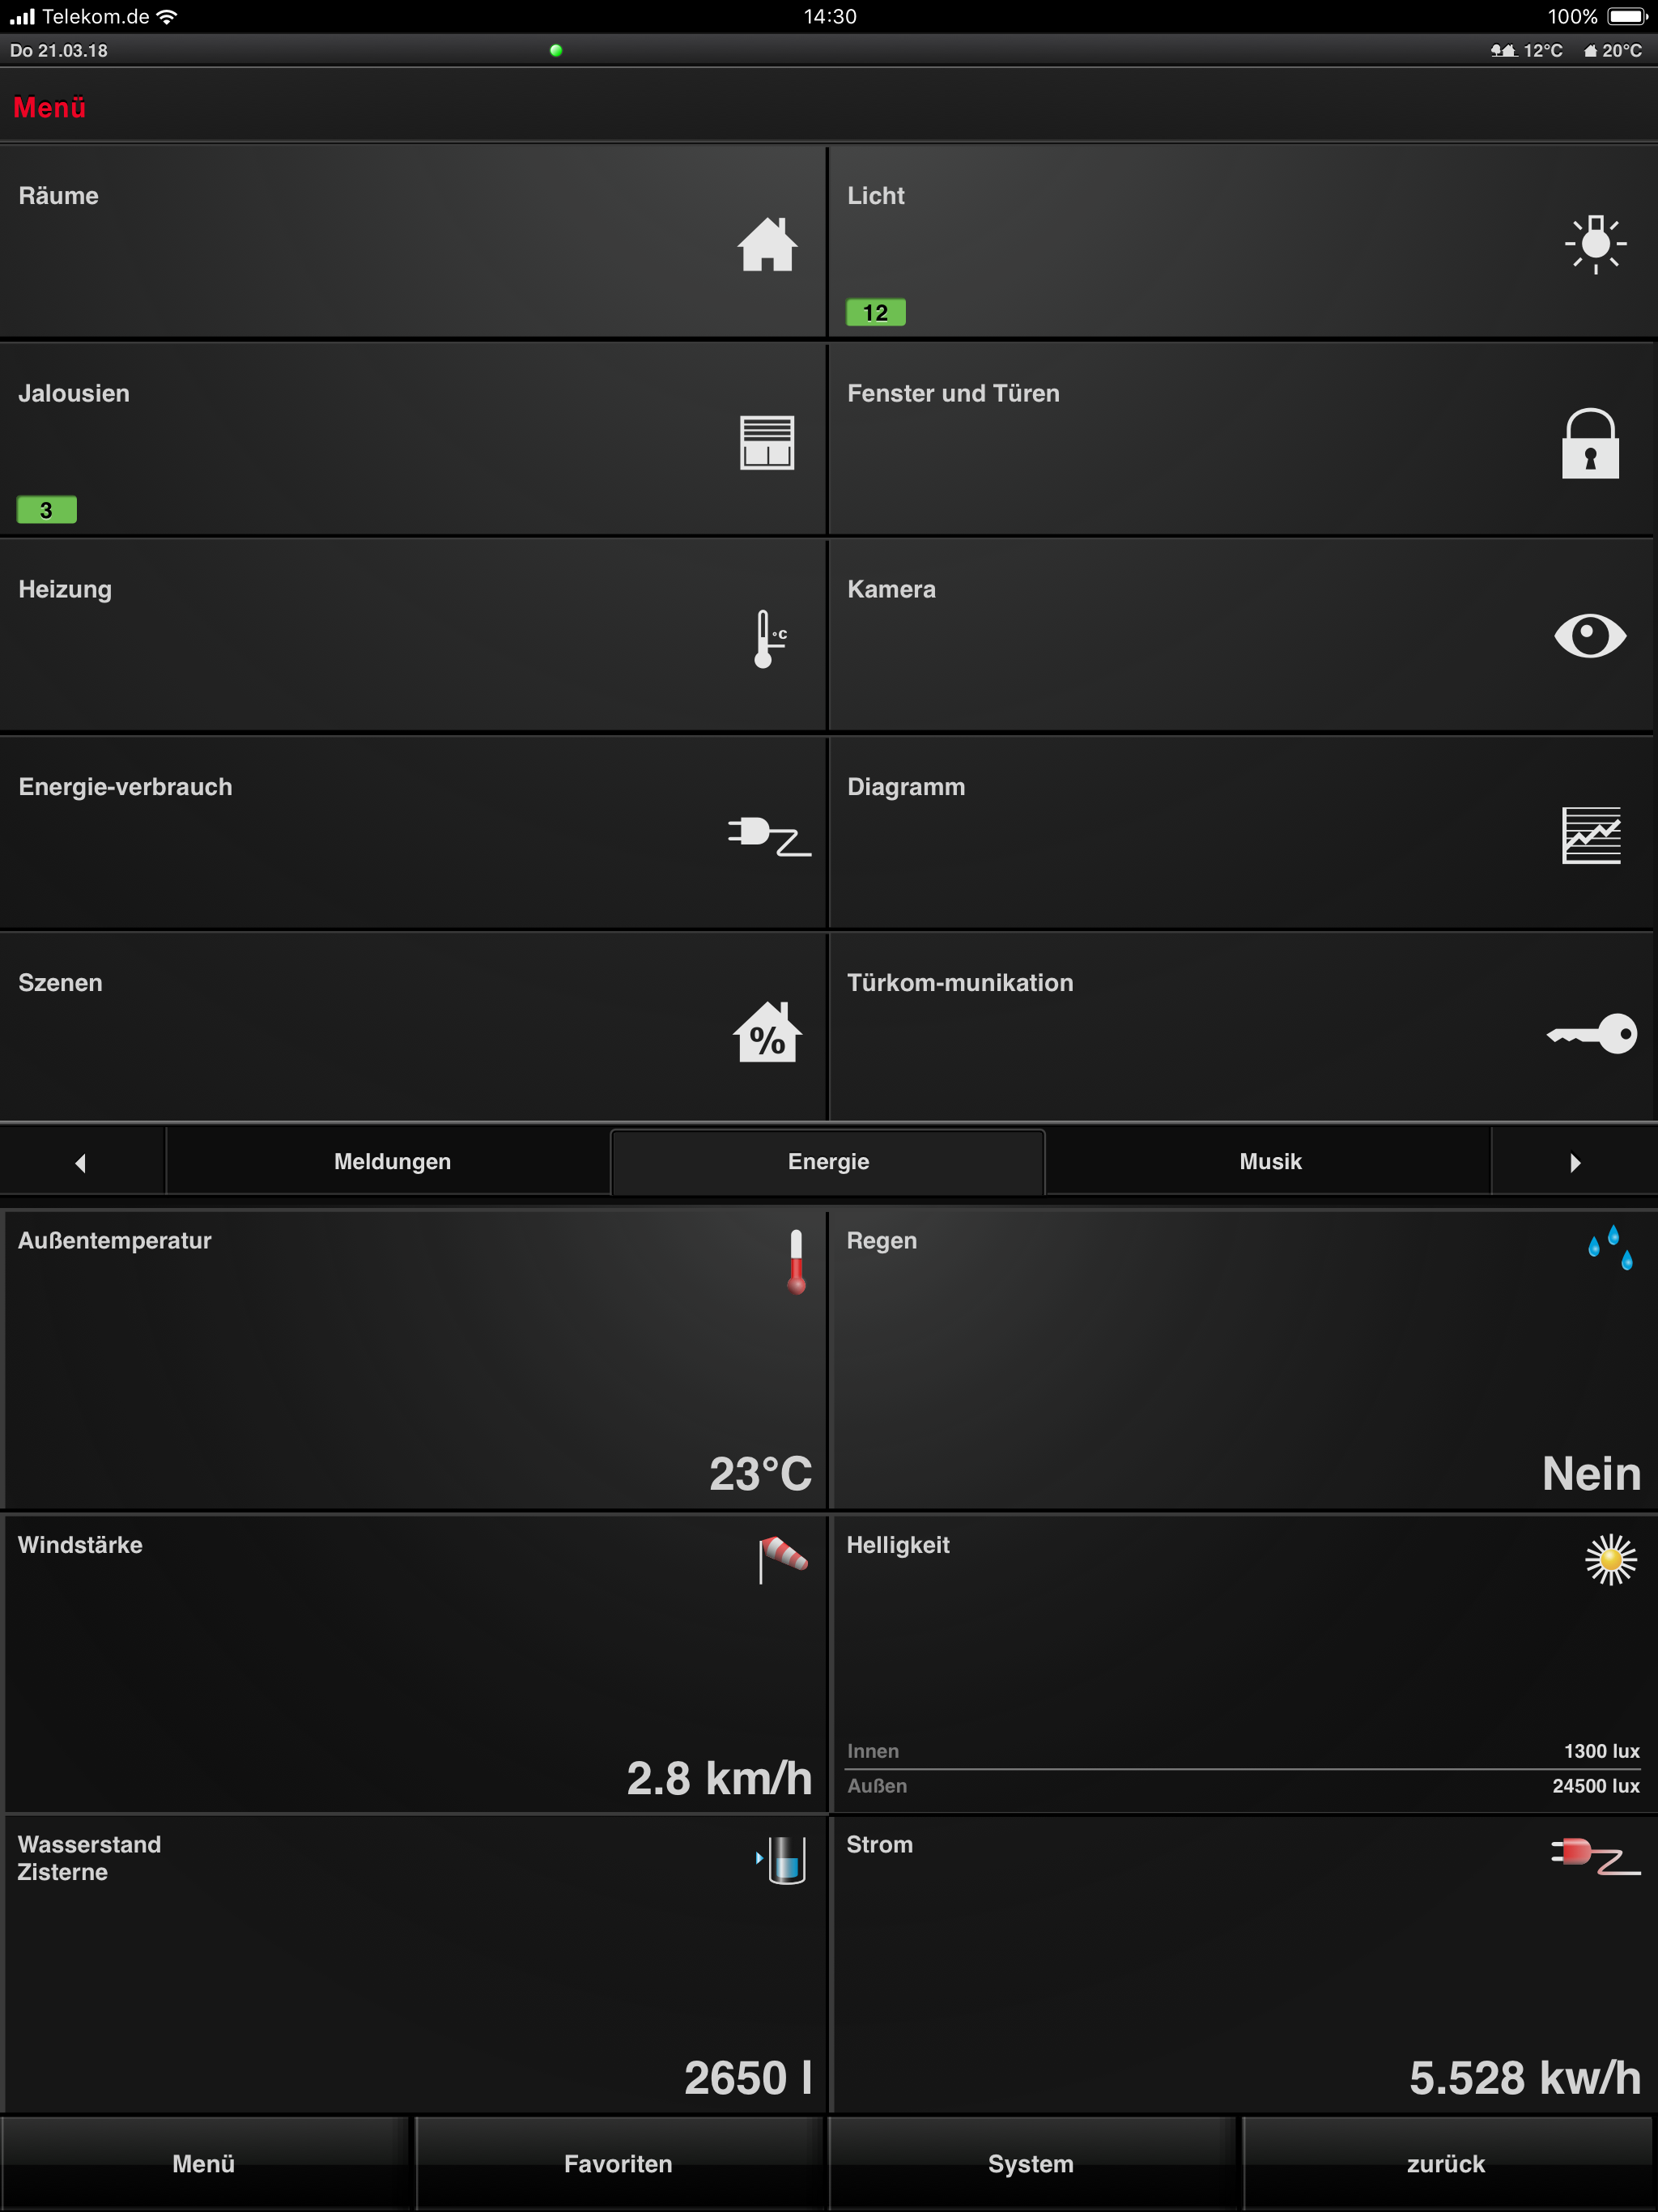Tap the Licht lamp icon

coord(1595,244)
